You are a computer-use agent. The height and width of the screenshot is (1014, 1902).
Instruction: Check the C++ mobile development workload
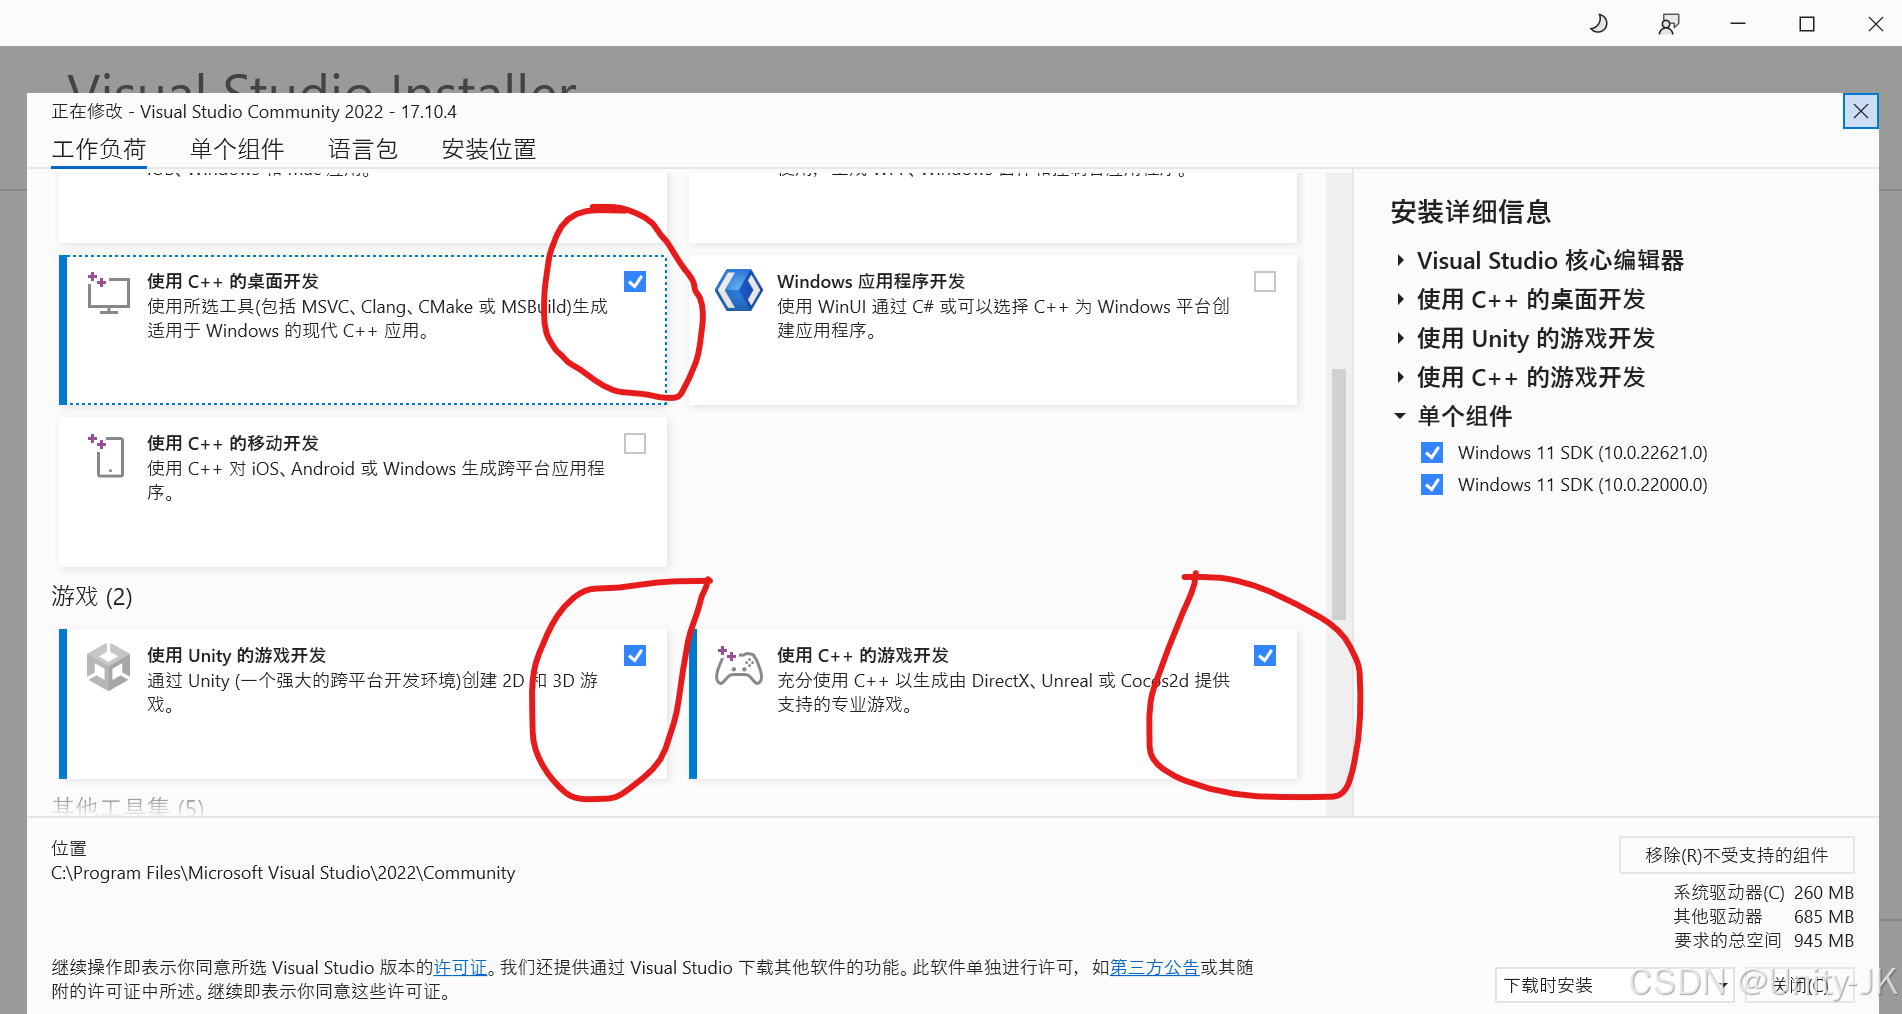coord(635,443)
